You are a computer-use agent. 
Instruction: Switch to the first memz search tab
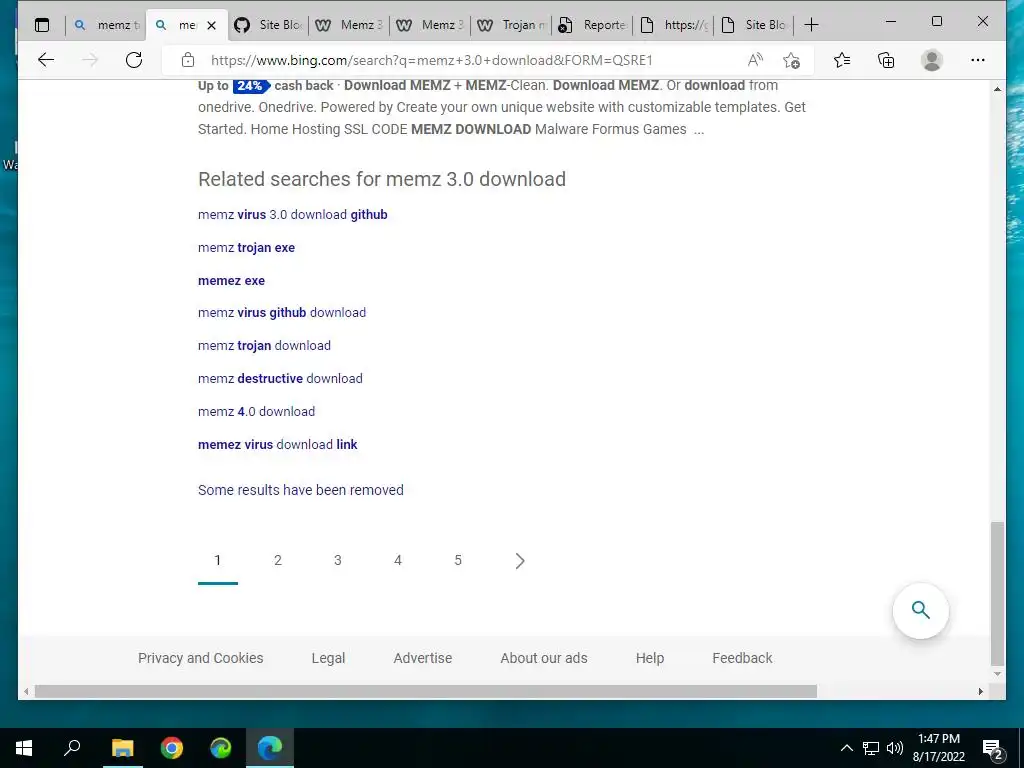click(x=107, y=25)
